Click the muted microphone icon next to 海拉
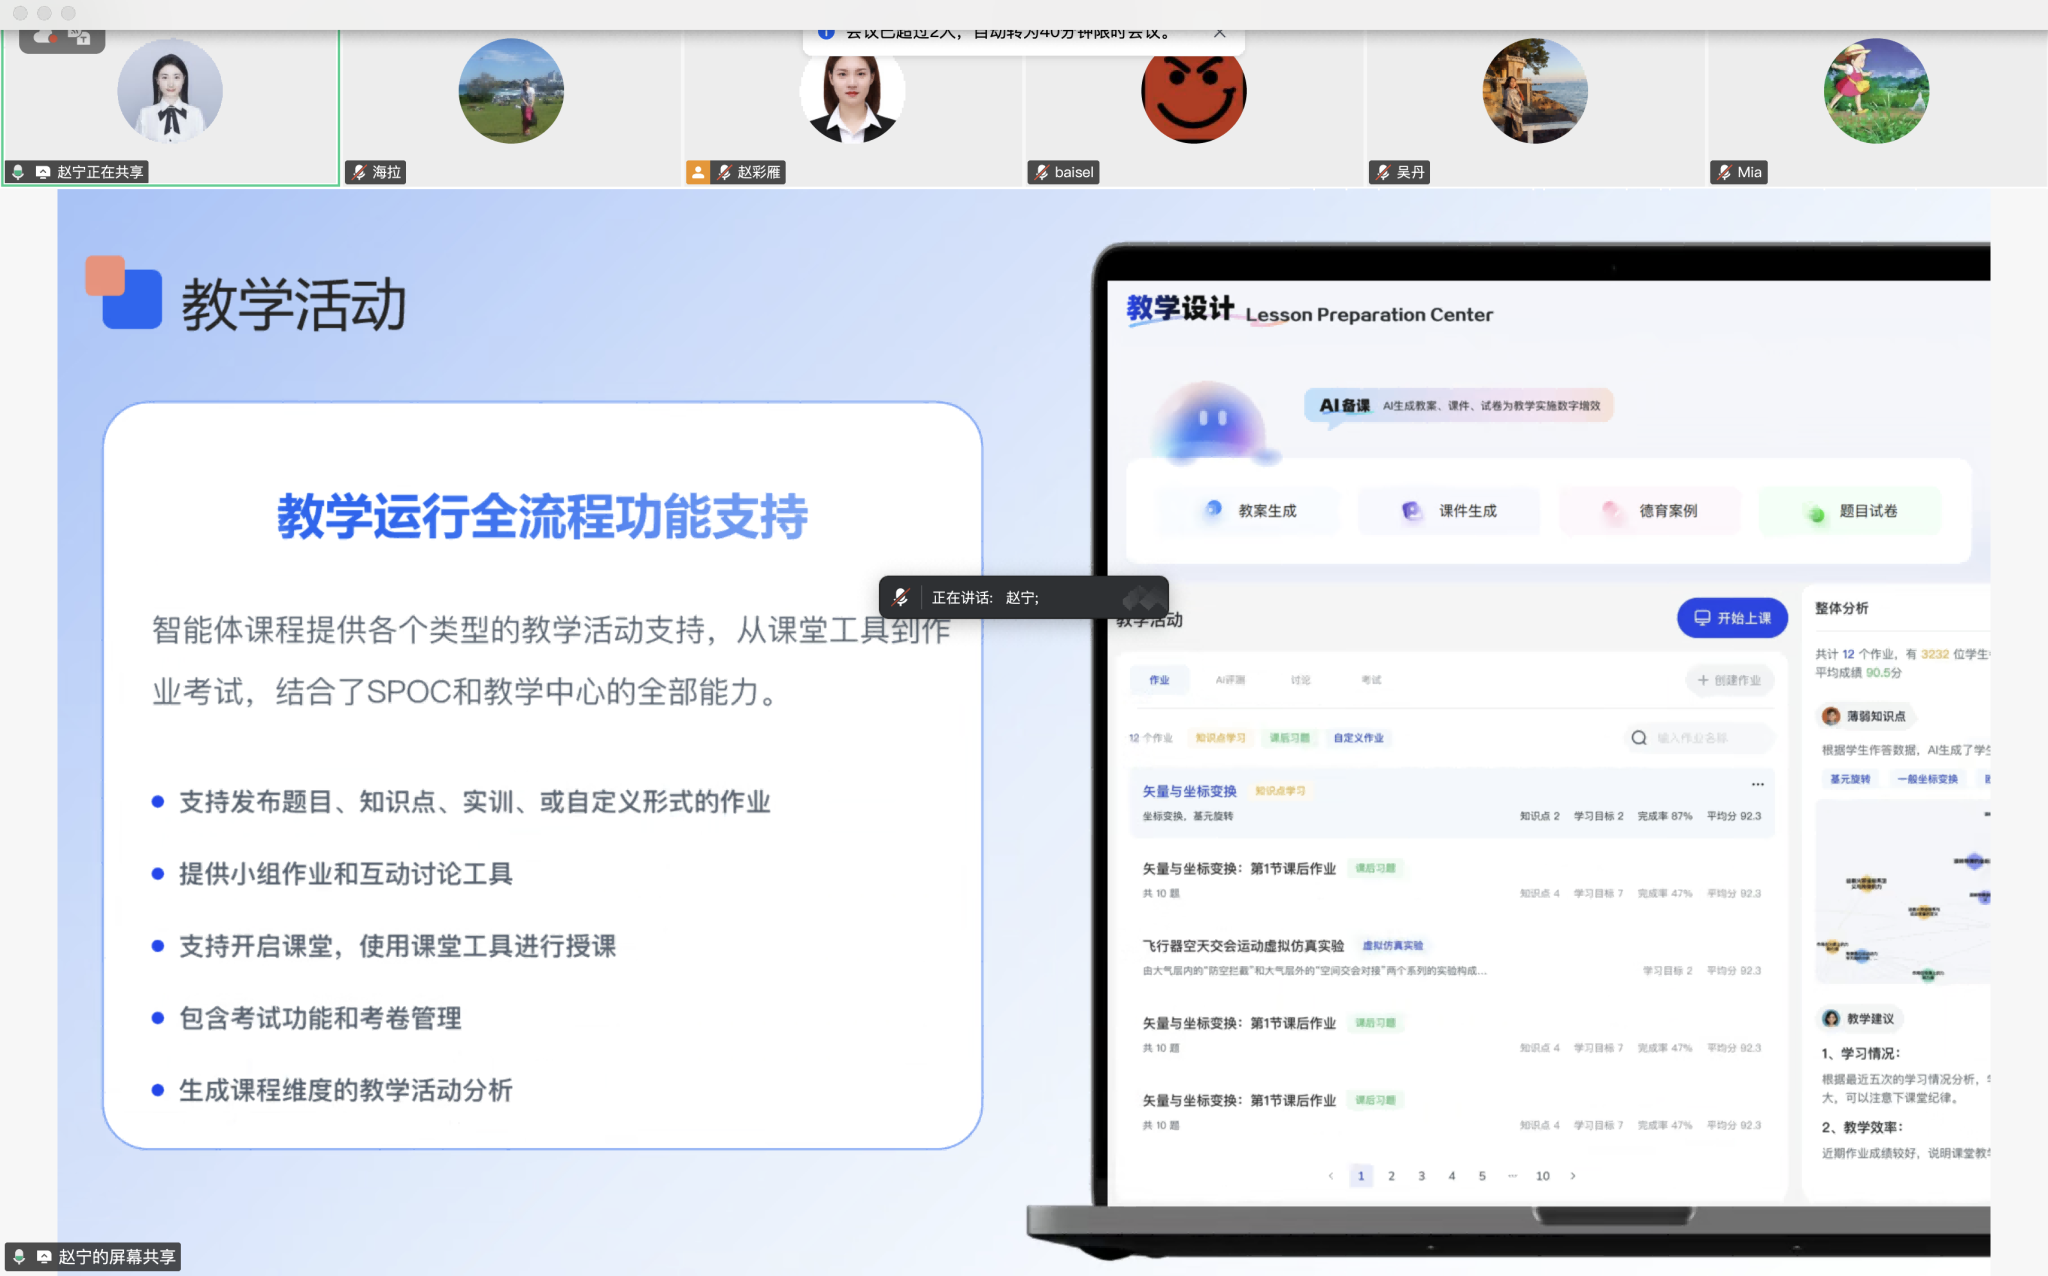This screenshot has height=1276, width=2048. (x=359, y=172)
